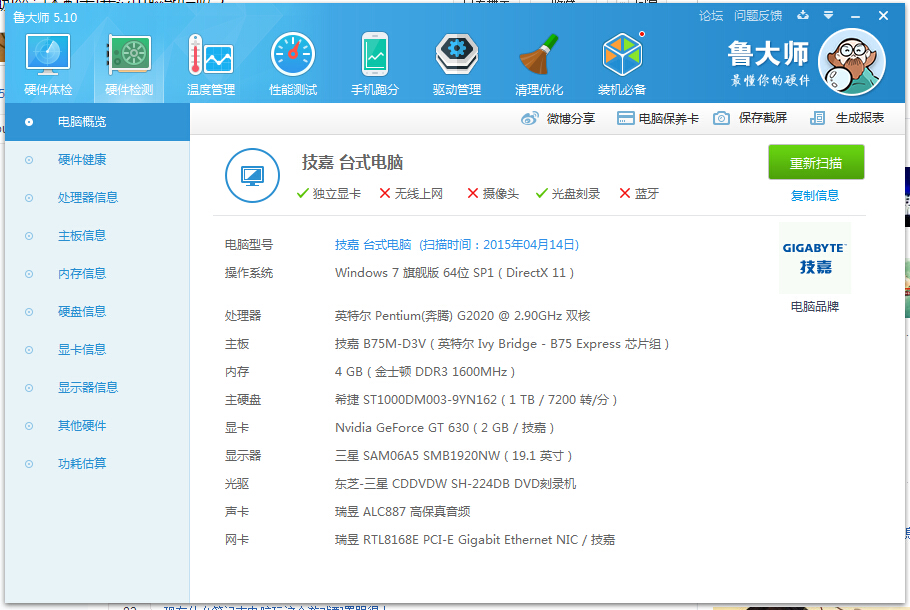Select 电脑概览 in sidebar
The width and height of the screenshot is (910, 610).
(x=98, y=122)
